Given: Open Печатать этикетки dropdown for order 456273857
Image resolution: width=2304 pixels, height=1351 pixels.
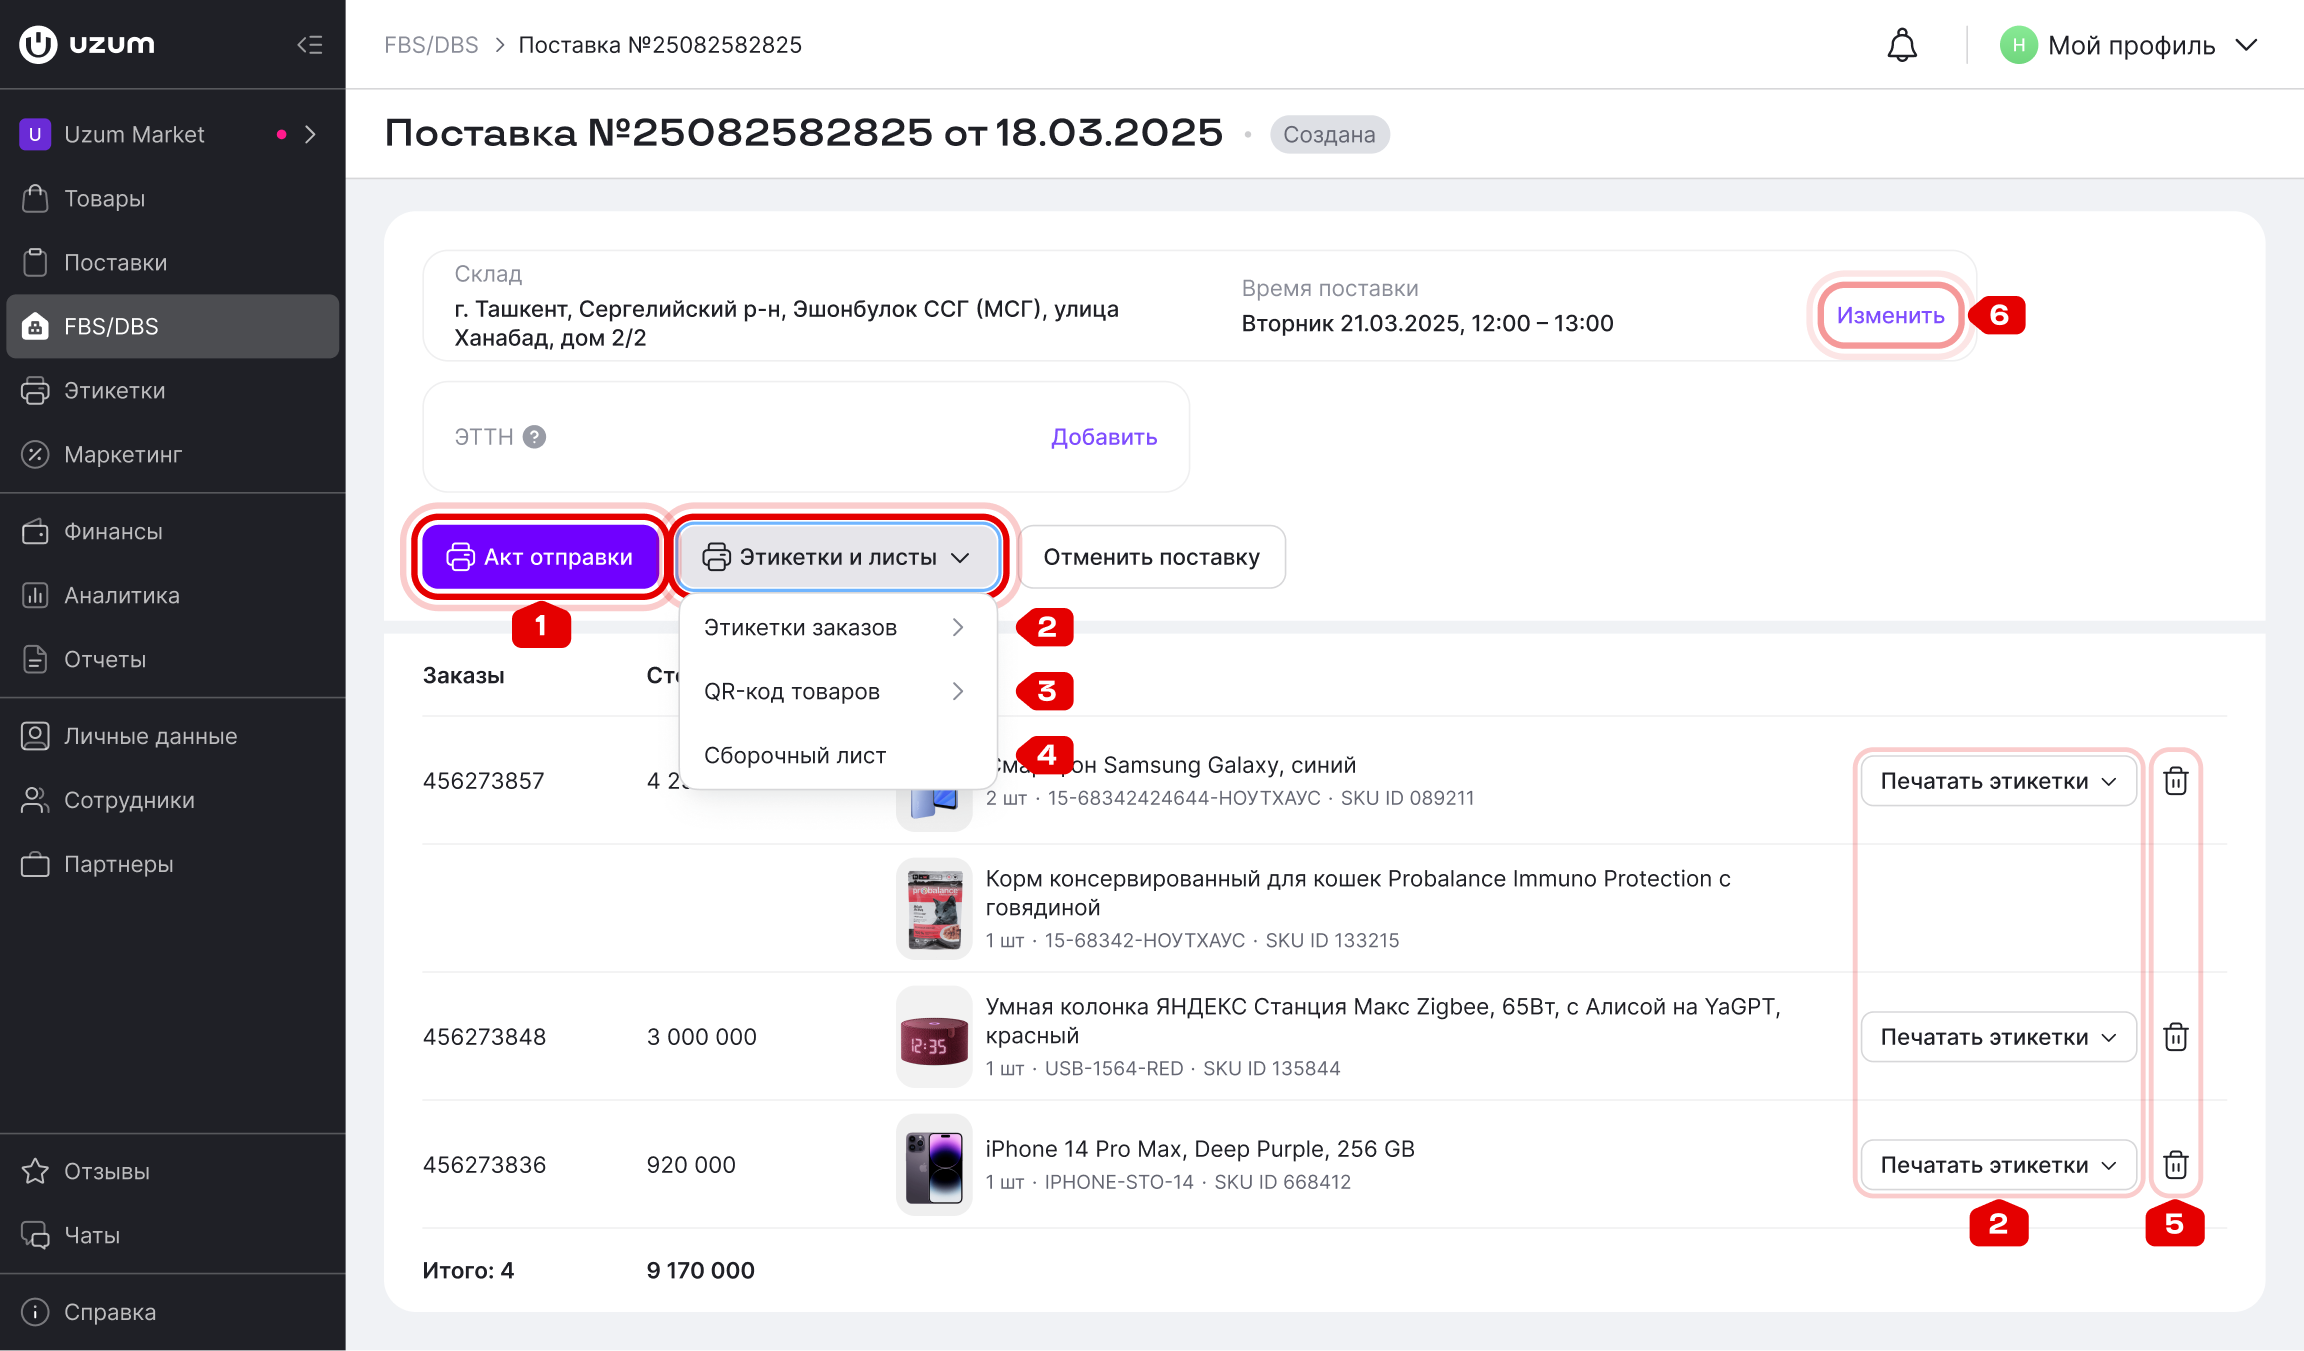Looking at the screenshot, I should coord(1998,781).
